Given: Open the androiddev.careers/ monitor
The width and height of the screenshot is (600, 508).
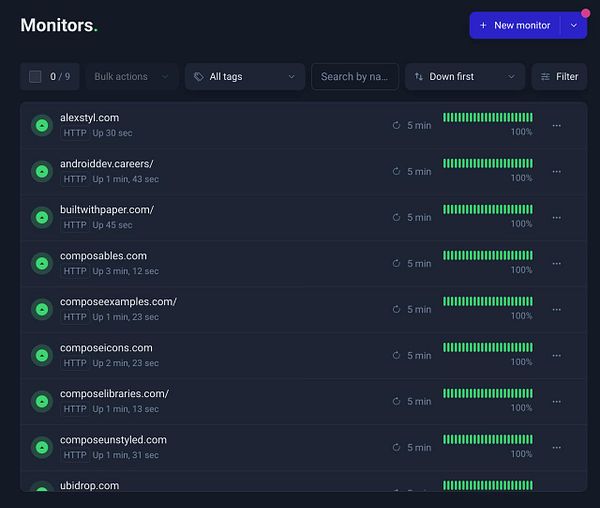Looking at the screenshot, I should pyautogui.click(x=107, y=164).
